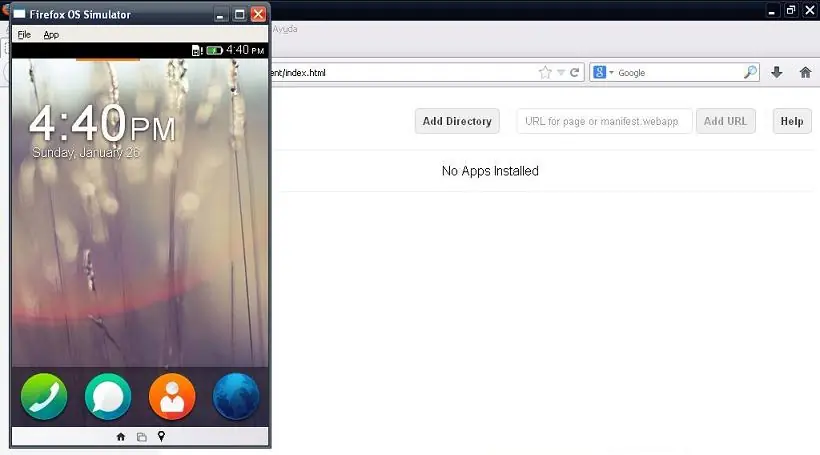Tap the status bar time 4:40 PM

(245, 50)
